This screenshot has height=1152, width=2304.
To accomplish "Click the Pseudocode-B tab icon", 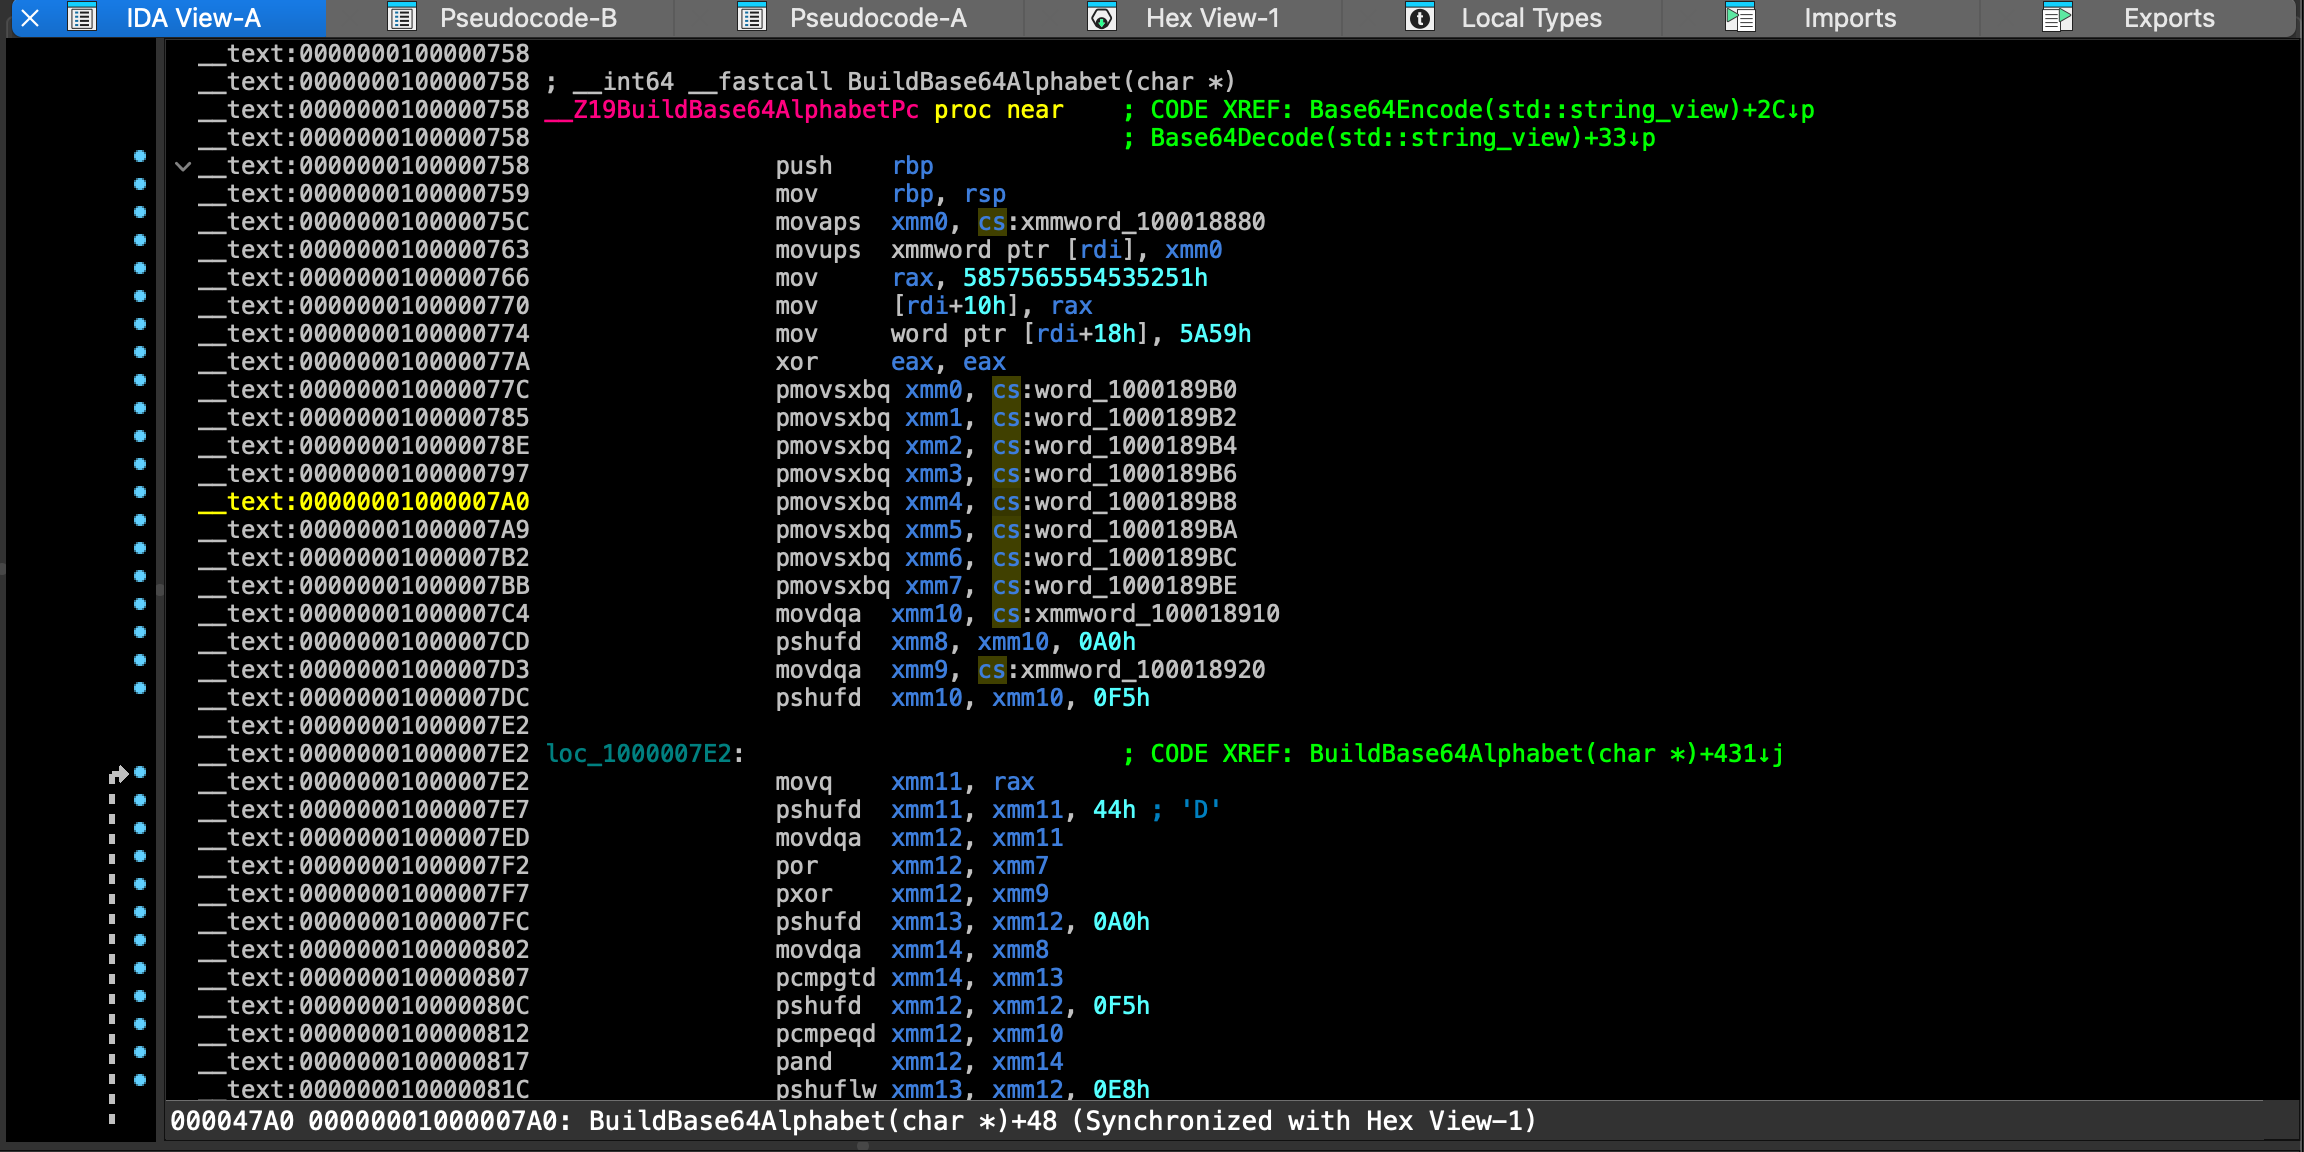I will [x=402, y=18].
